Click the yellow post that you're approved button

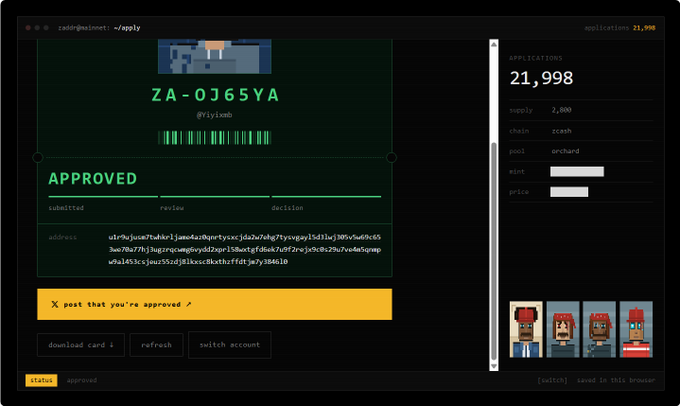click(214, 304)
